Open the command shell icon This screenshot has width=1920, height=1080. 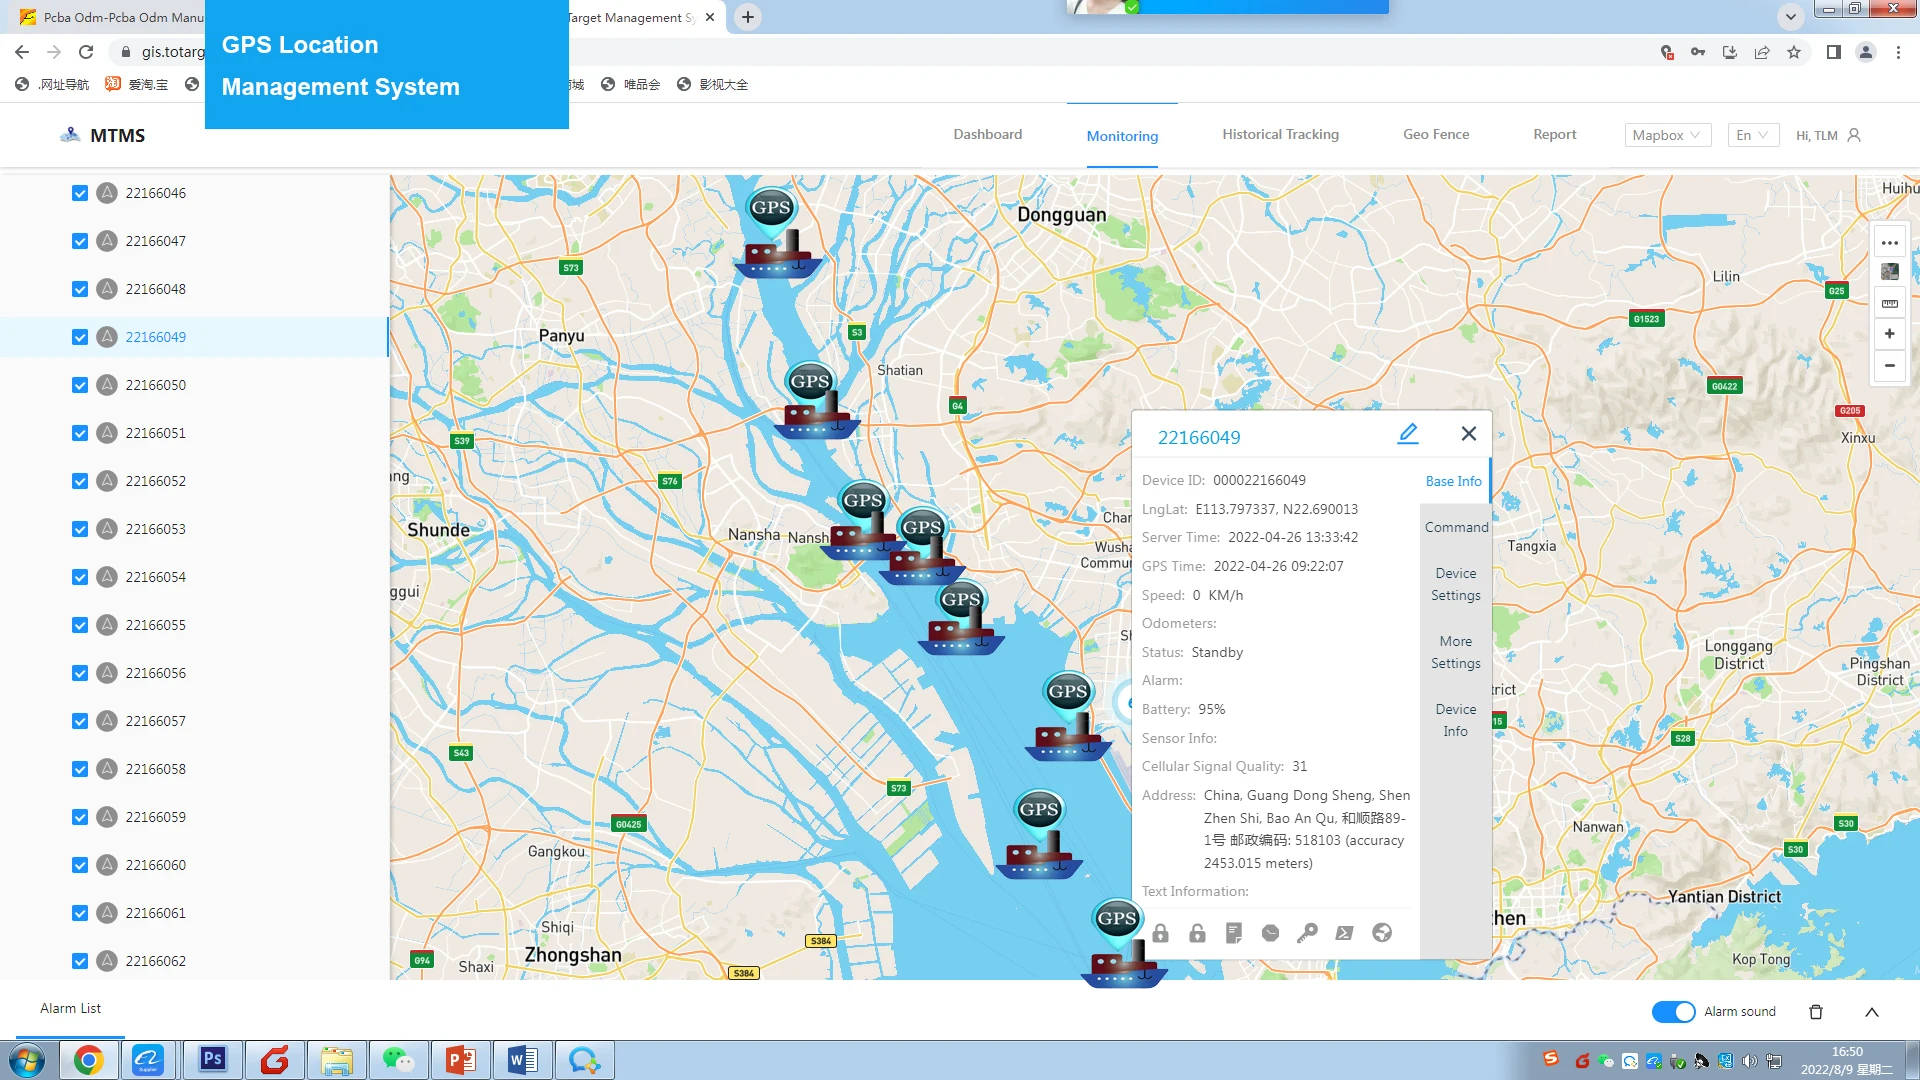1344,933
